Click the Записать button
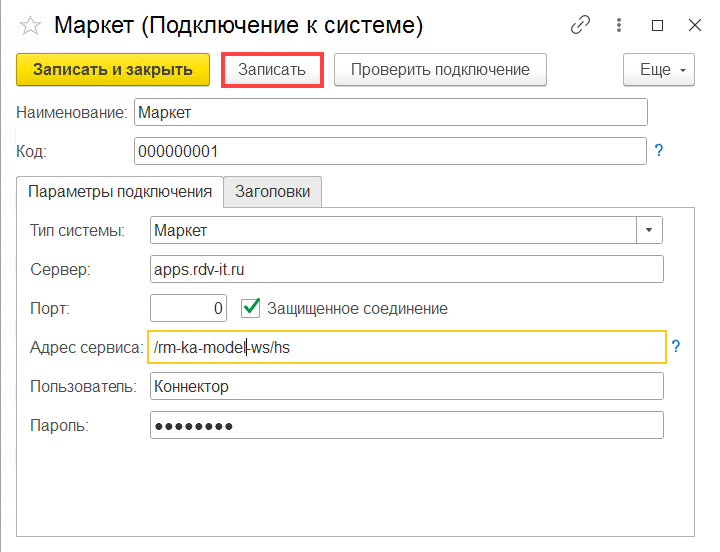This screenshot has height=552, width=720. (x=272, y=70)
